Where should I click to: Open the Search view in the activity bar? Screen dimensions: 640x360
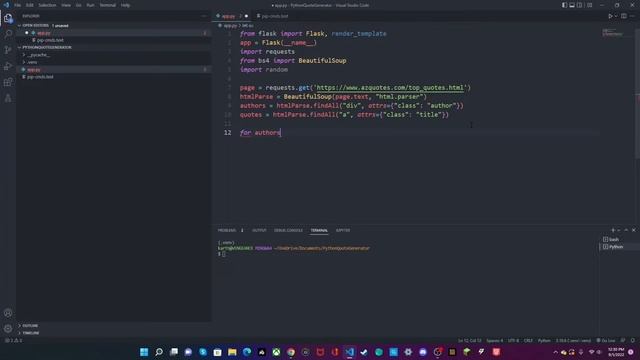8,34
